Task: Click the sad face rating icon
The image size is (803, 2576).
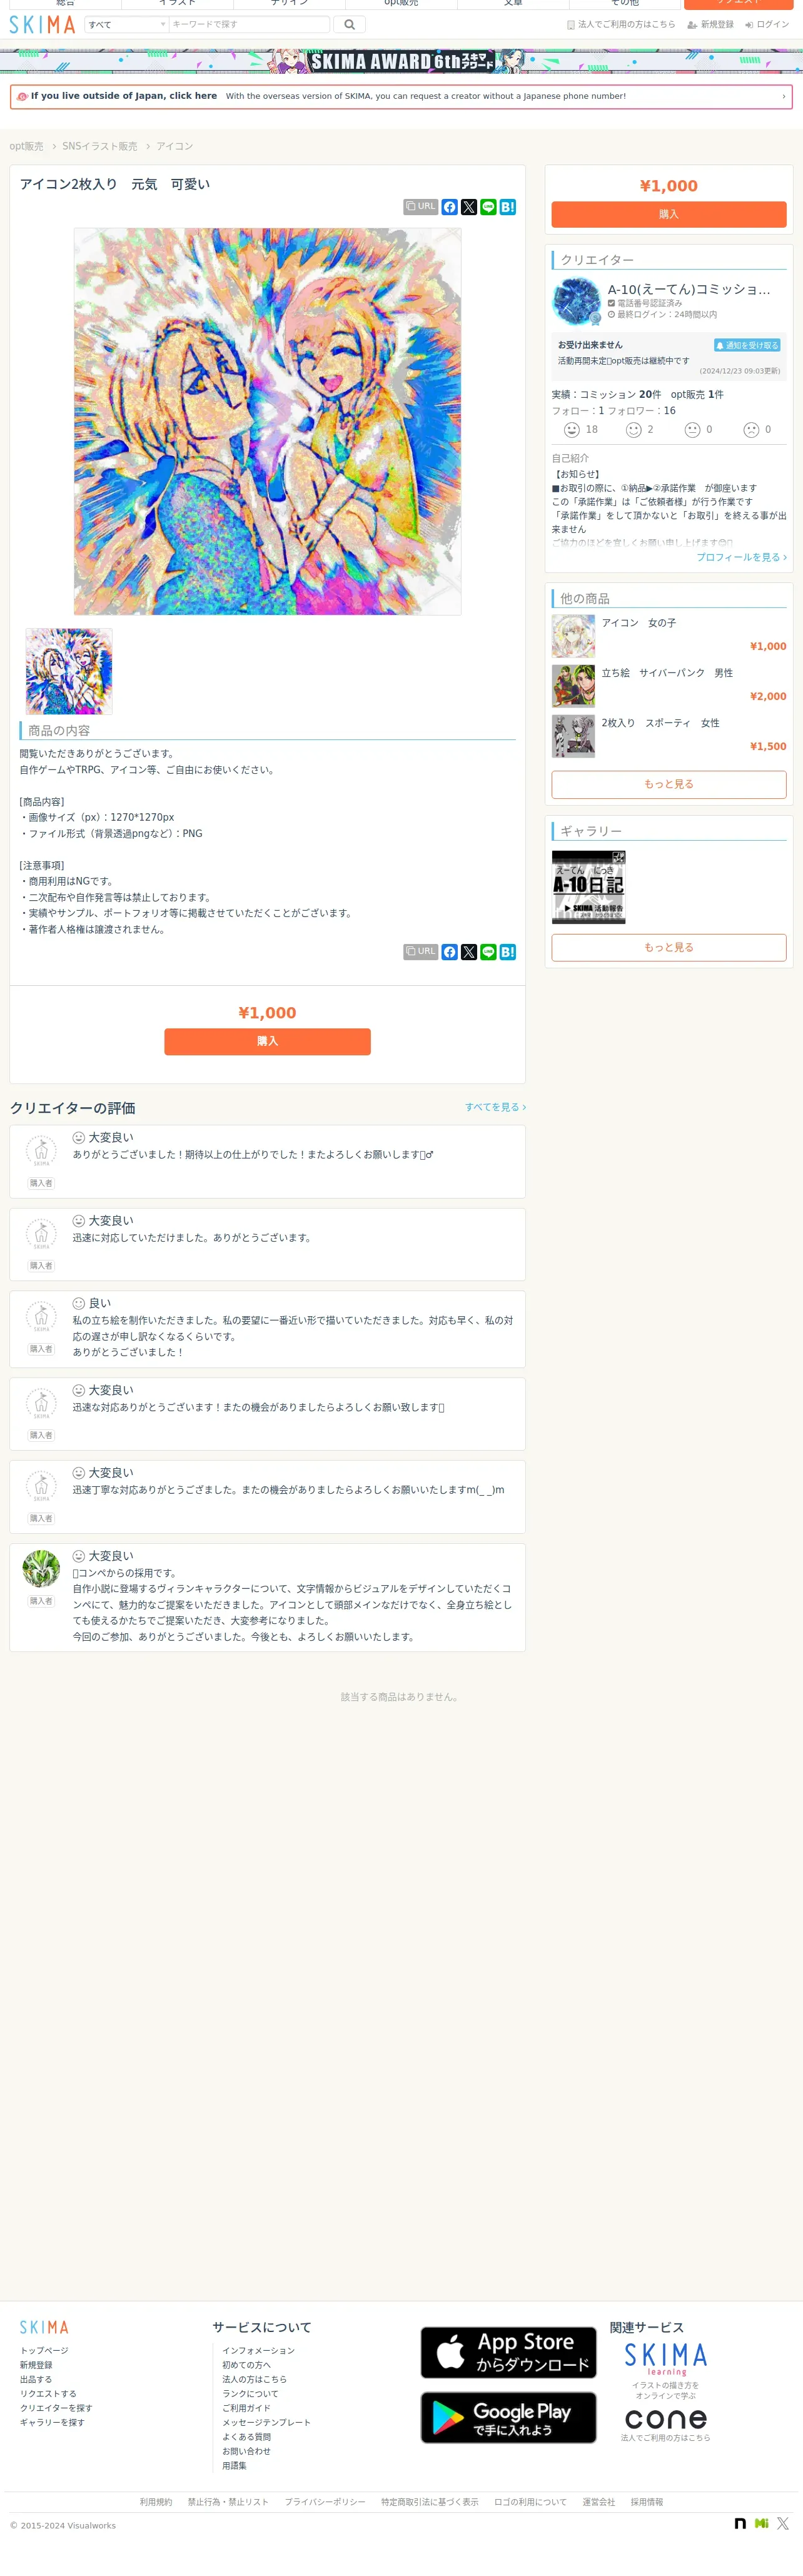Action: tap(751, 430)
